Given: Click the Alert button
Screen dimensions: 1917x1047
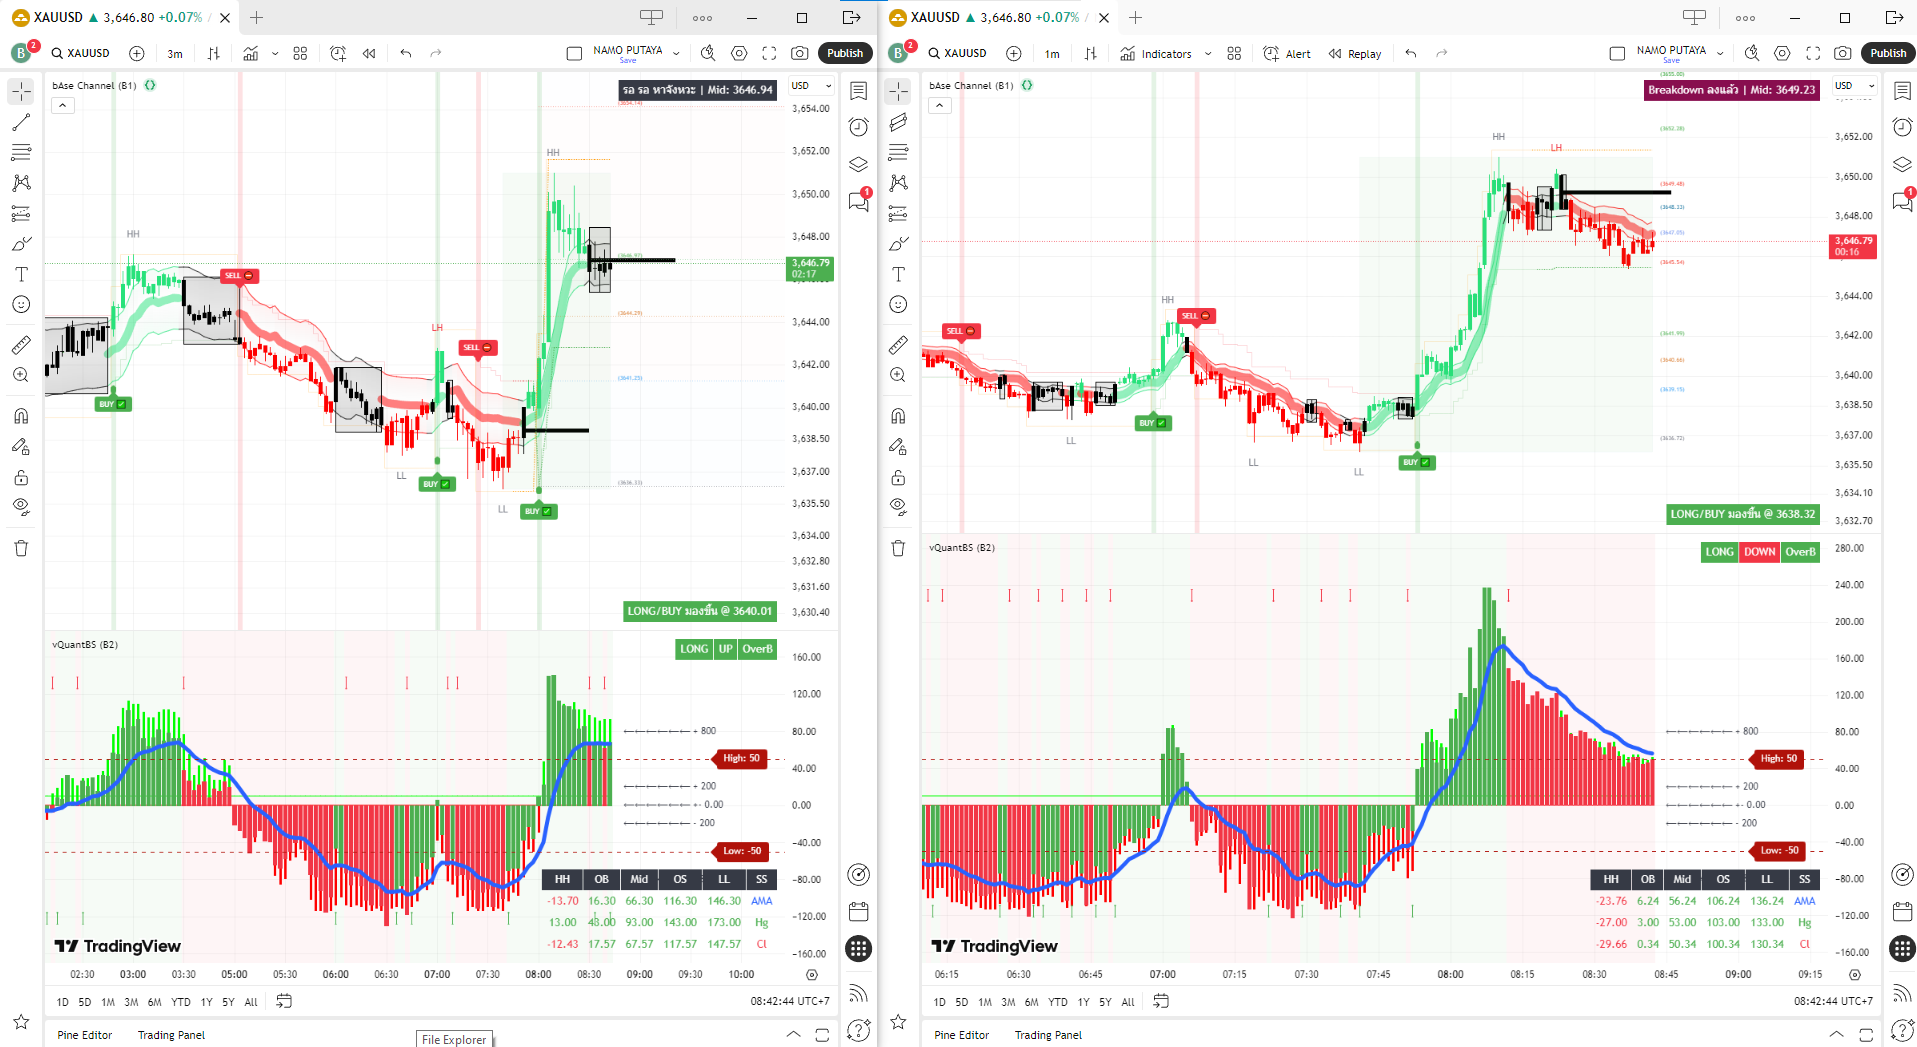Looking at the screenshot, I should coord(1287,54).
